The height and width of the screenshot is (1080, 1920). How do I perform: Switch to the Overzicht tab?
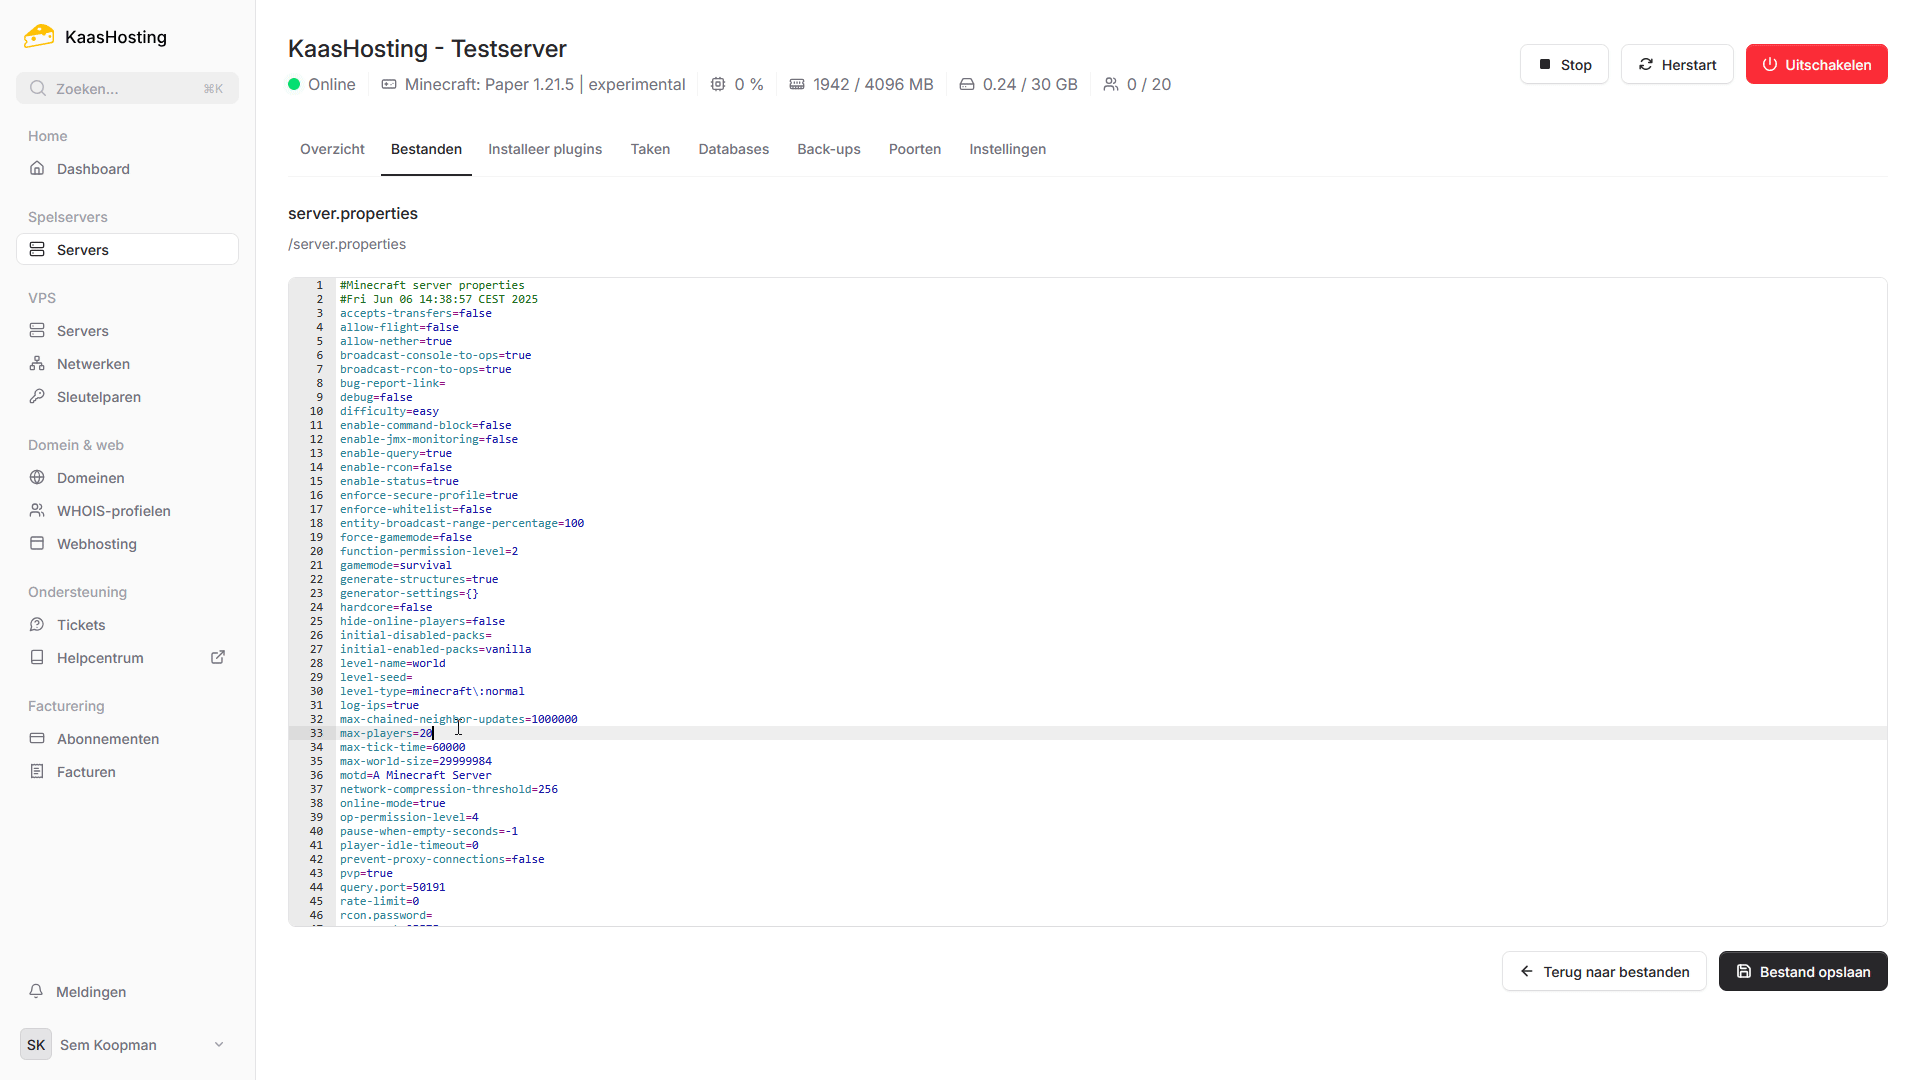coord(332,149)
